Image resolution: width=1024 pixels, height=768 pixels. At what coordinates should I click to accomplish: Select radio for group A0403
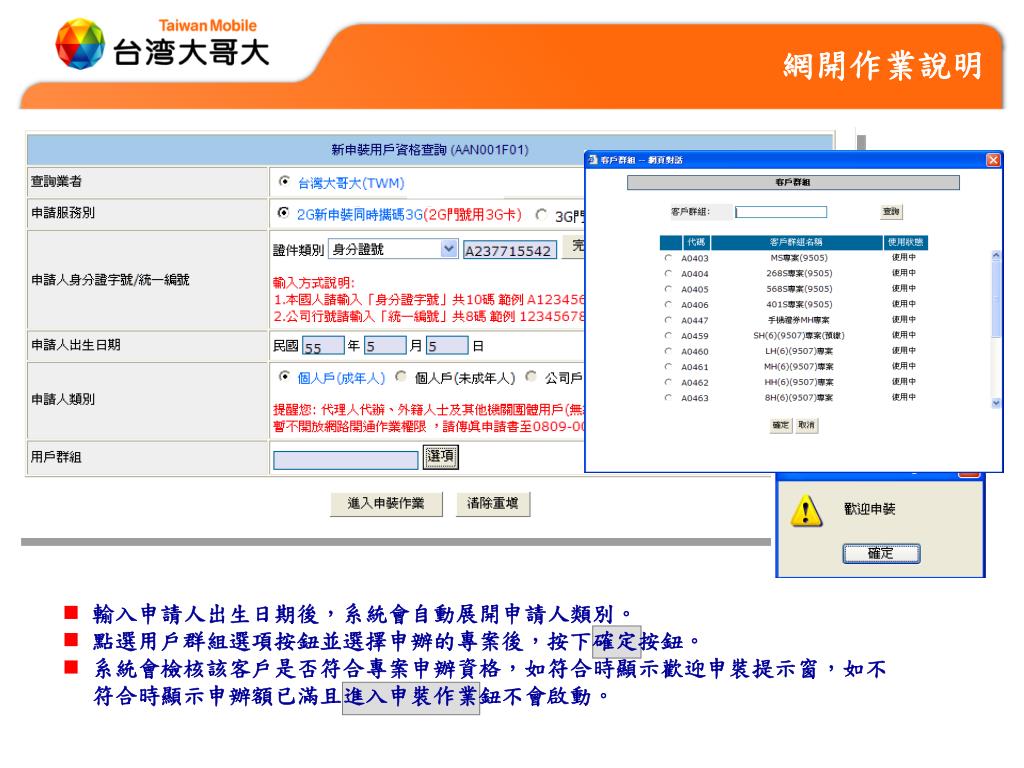[x=668, y=258]
